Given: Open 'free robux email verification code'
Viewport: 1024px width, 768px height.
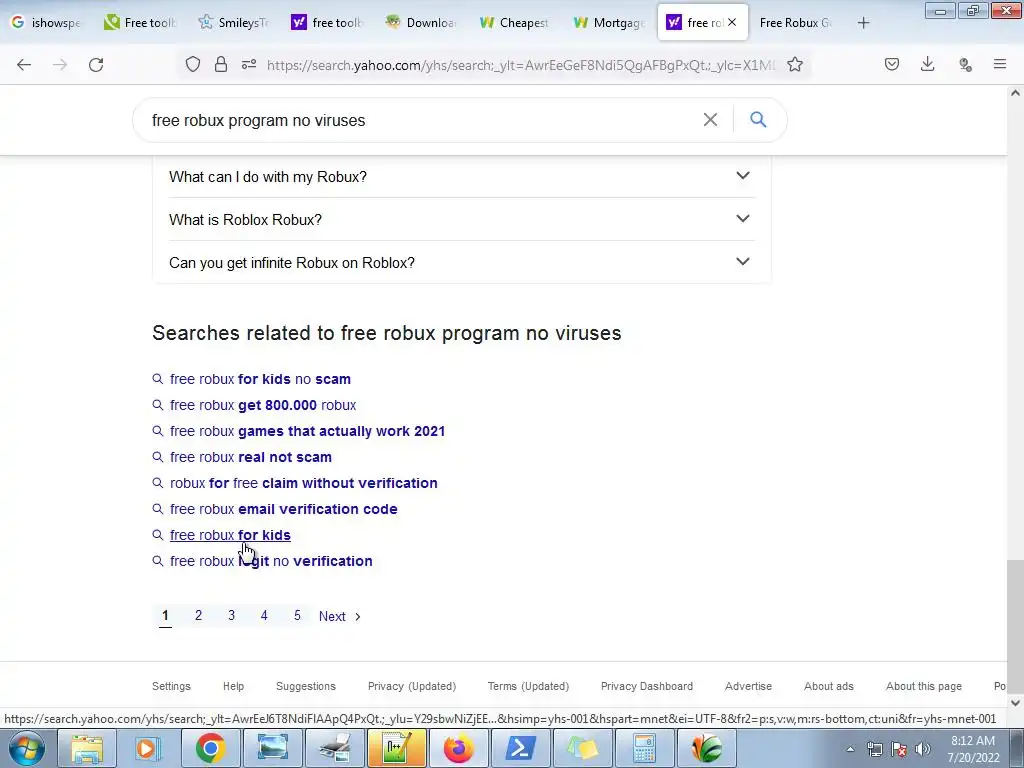Looking at the screenshot, I should coord(283,509).
